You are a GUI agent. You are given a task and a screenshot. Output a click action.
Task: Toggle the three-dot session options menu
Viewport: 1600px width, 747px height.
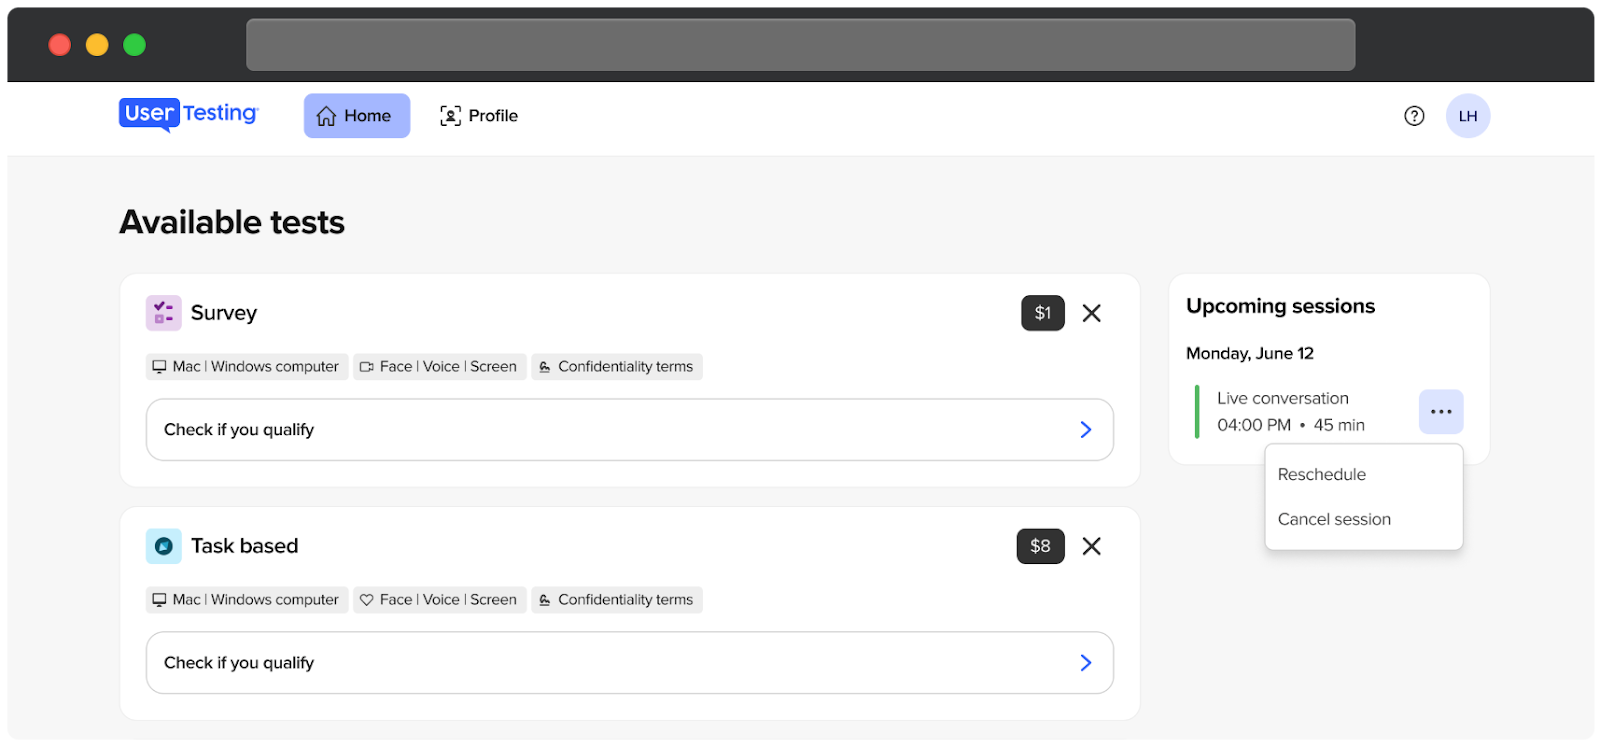tap(1441, 412)
